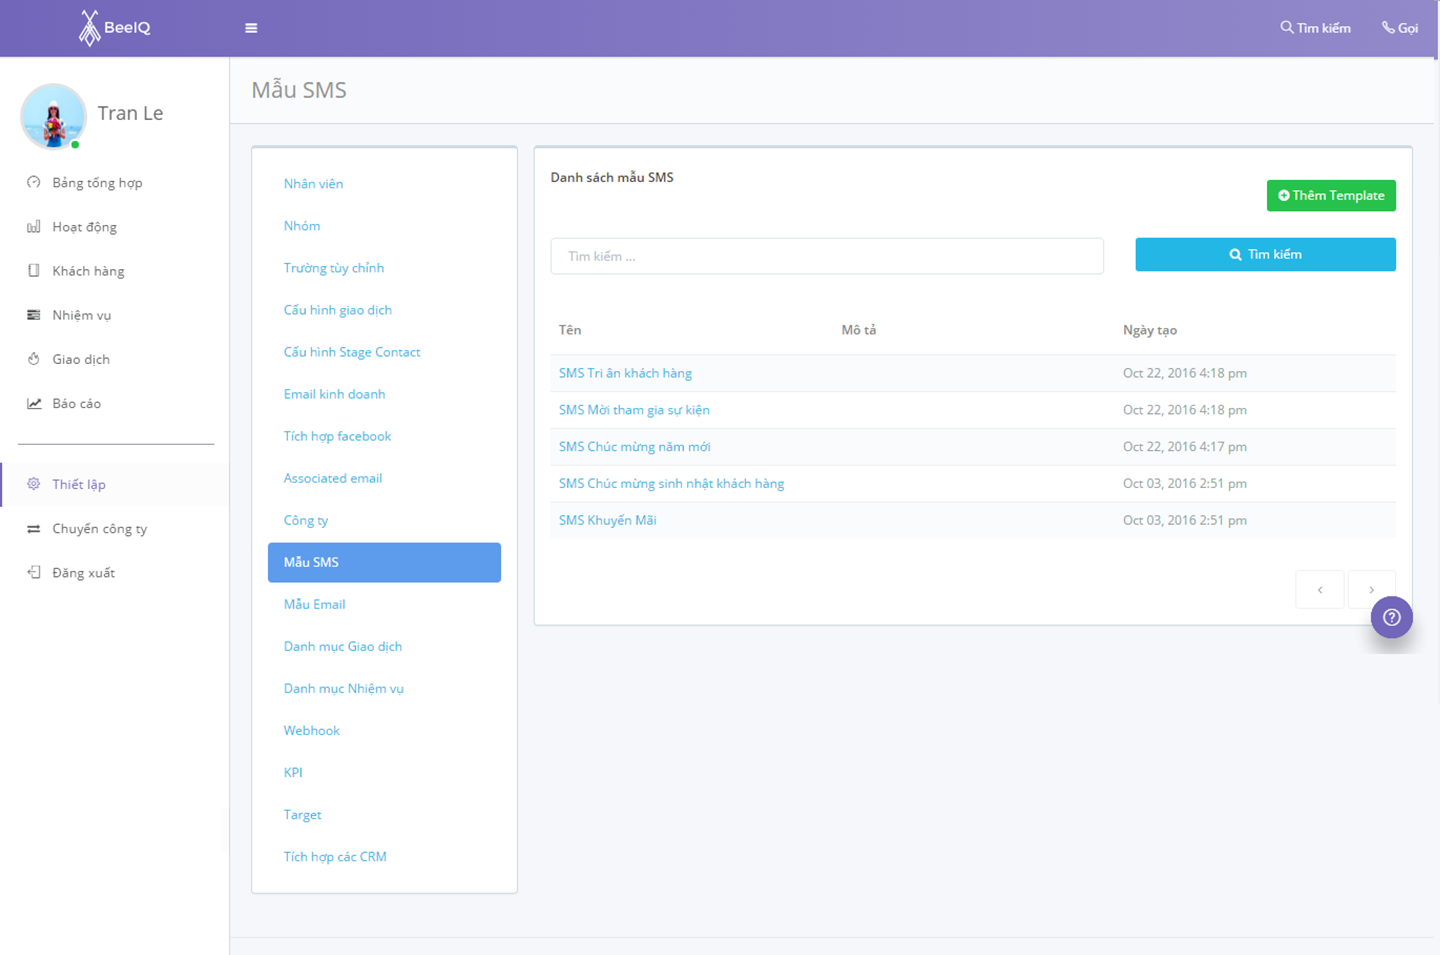Open SMS Khuyến Mãi template
The height and width of the screenshot is (955, 1440).
[607, 520]
